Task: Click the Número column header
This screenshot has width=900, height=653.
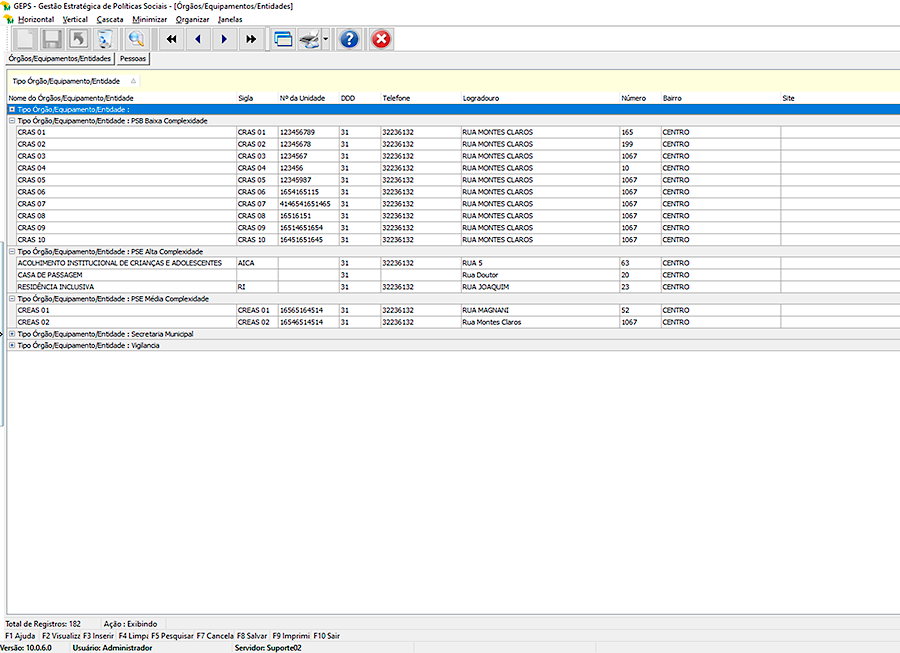Action: click(x=641, y=98)
